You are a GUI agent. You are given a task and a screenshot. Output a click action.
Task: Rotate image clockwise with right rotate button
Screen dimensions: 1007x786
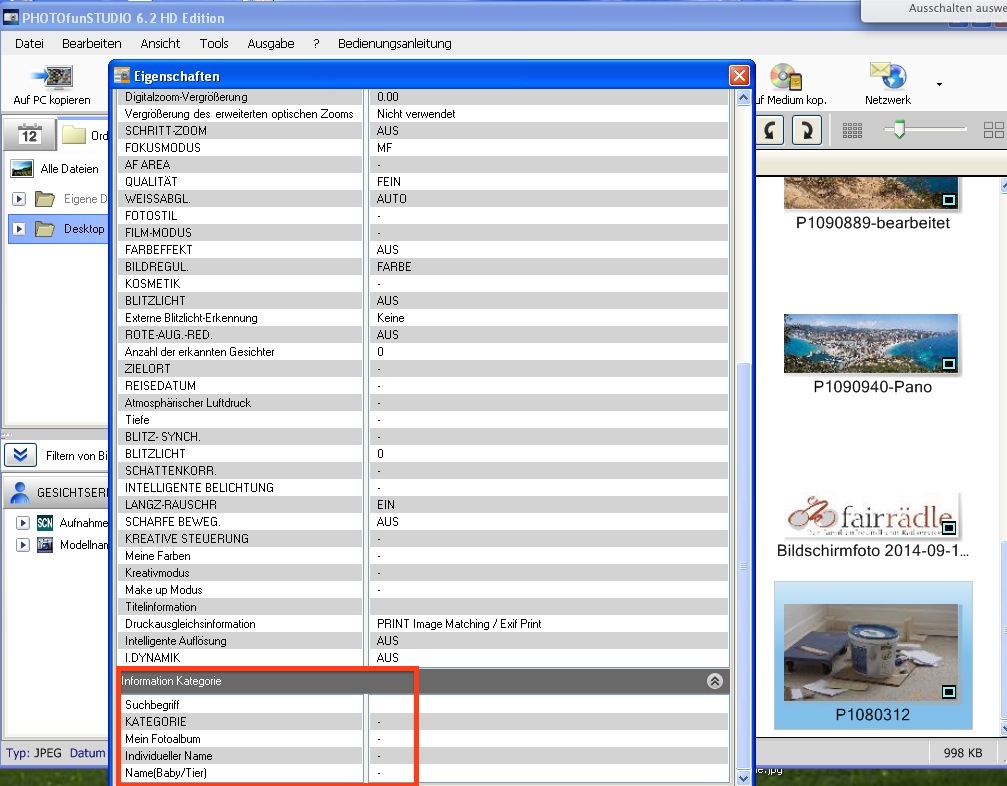[806, 131]
